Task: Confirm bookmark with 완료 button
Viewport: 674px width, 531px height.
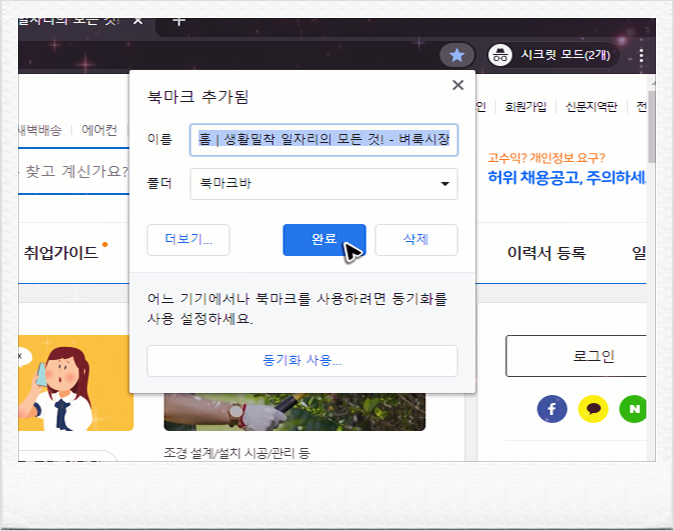Action: tap(324, 239)
